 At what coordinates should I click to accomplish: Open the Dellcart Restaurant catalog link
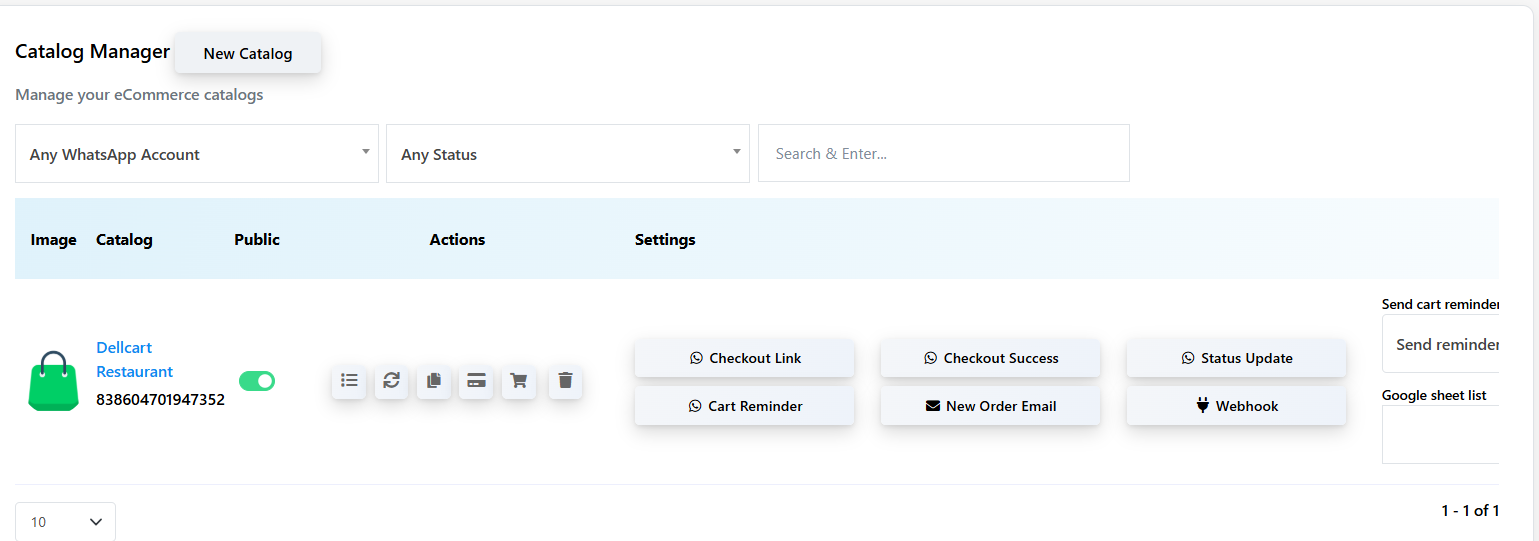coord(134,360)
